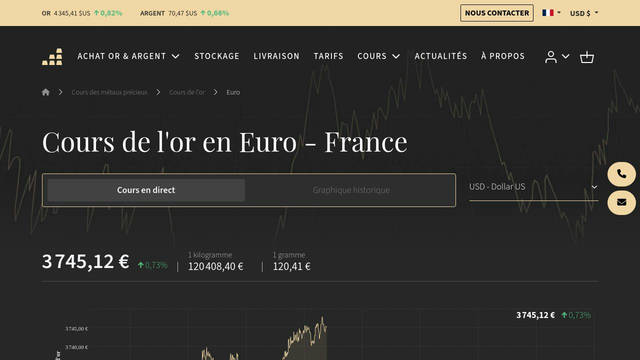This screenshot has height=360, width=640.
Task: Open the USD - Dollar US currency selector
Action: (x=533, y=187)
